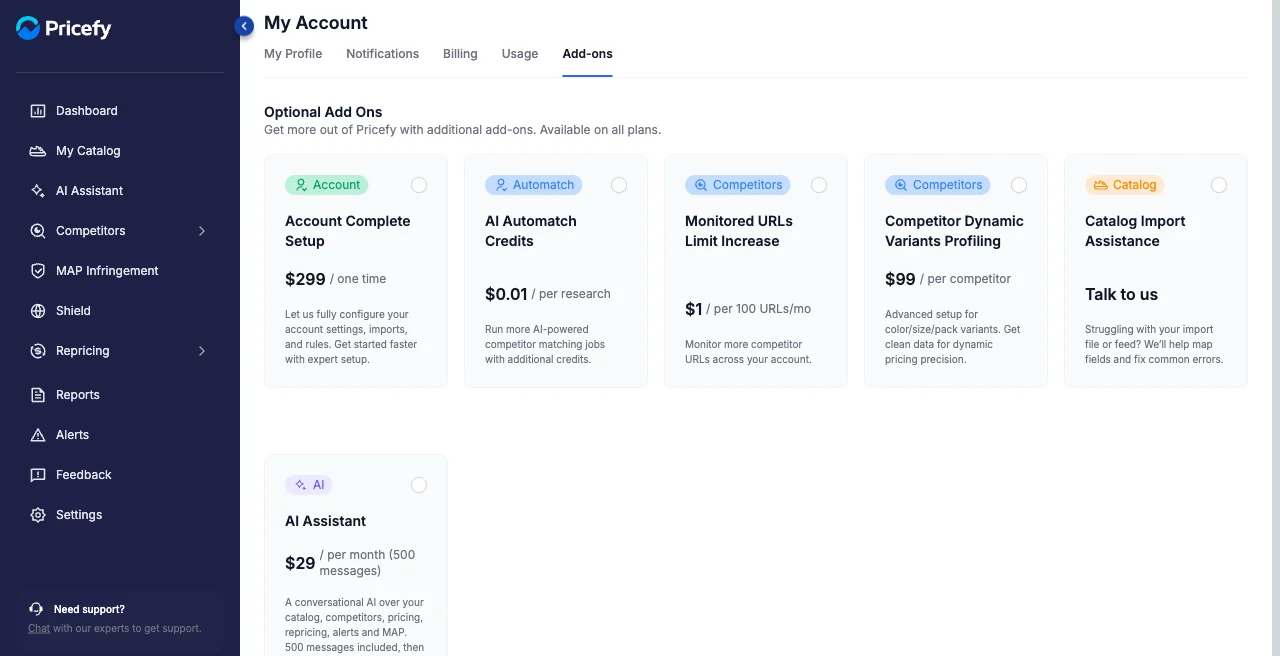Click the AI tag on AI Assistant card
The image size is (1280, 656).
click(309, 485)
